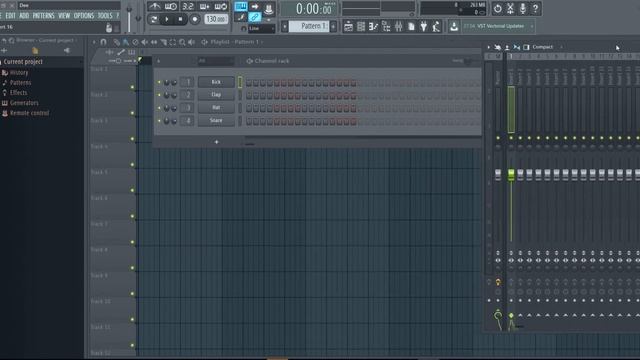Screen dimensions: 640x360
Task: Toggle the Track 1 mute LED in the playlist
Action: coord(132,87)
